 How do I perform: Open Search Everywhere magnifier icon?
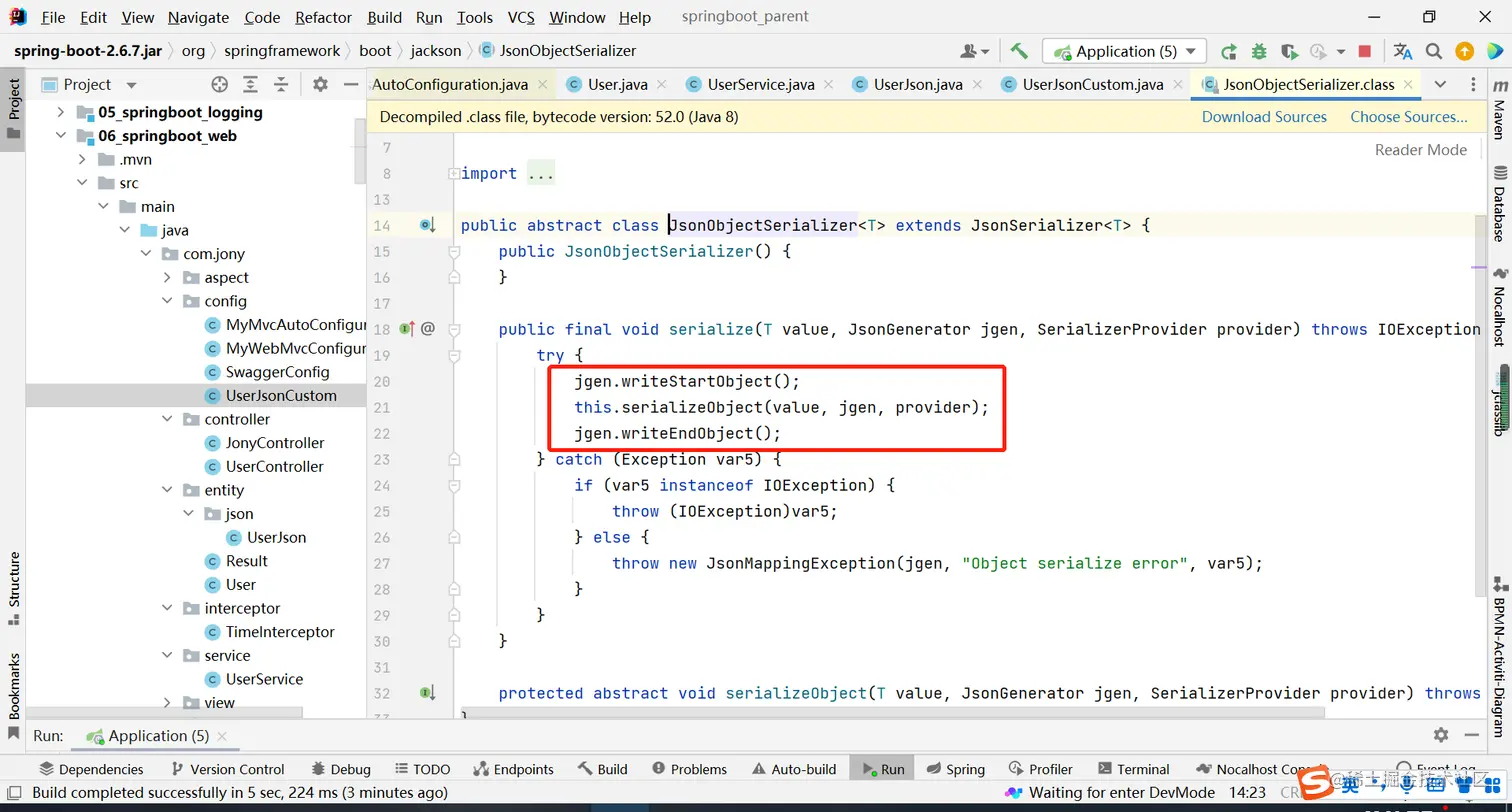coord(1434,51)
